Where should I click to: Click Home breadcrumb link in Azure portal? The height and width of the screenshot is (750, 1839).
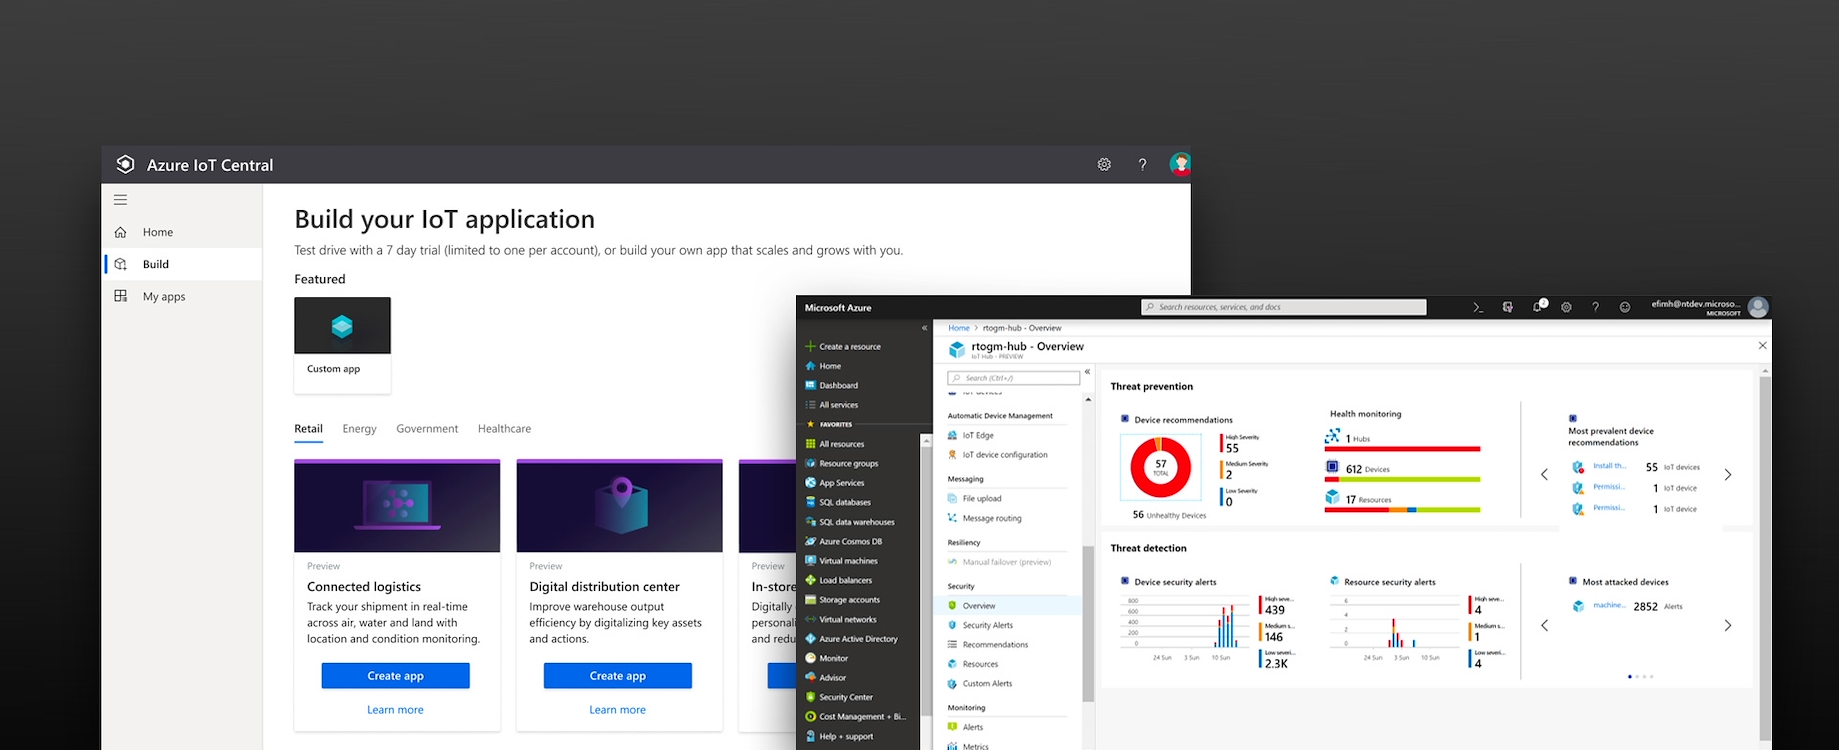tap(959, 328)
